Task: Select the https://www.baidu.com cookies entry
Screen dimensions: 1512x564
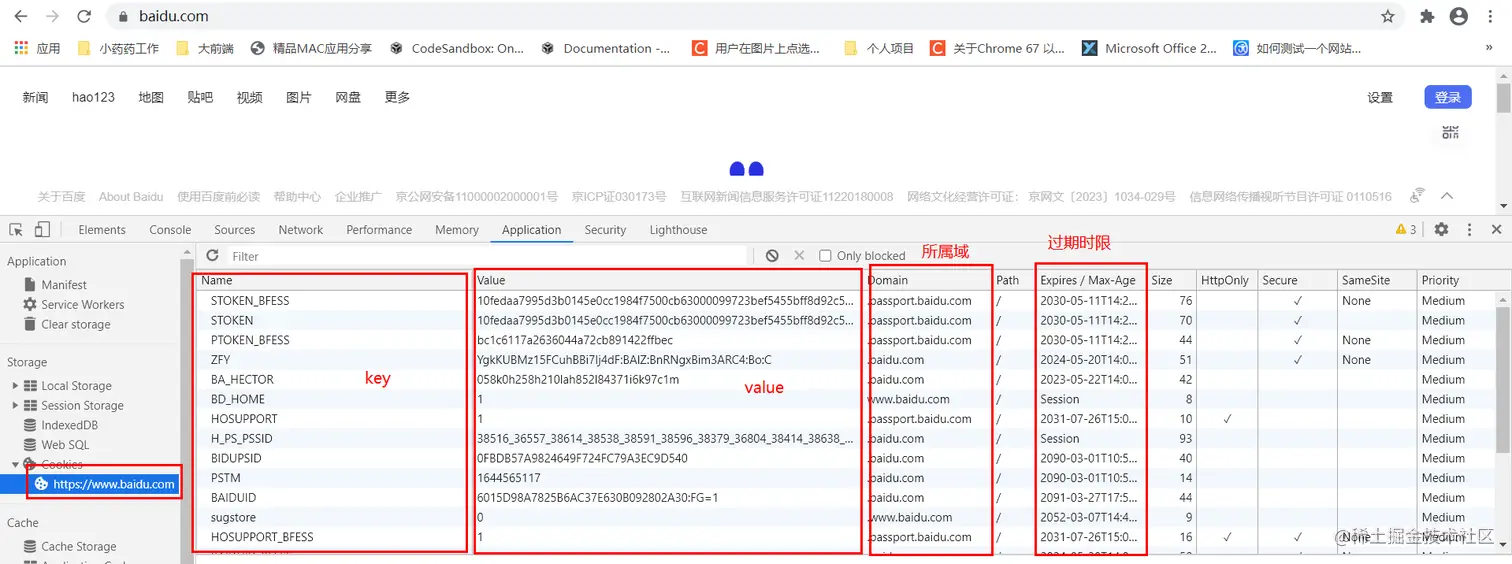Action: [105, 484]
